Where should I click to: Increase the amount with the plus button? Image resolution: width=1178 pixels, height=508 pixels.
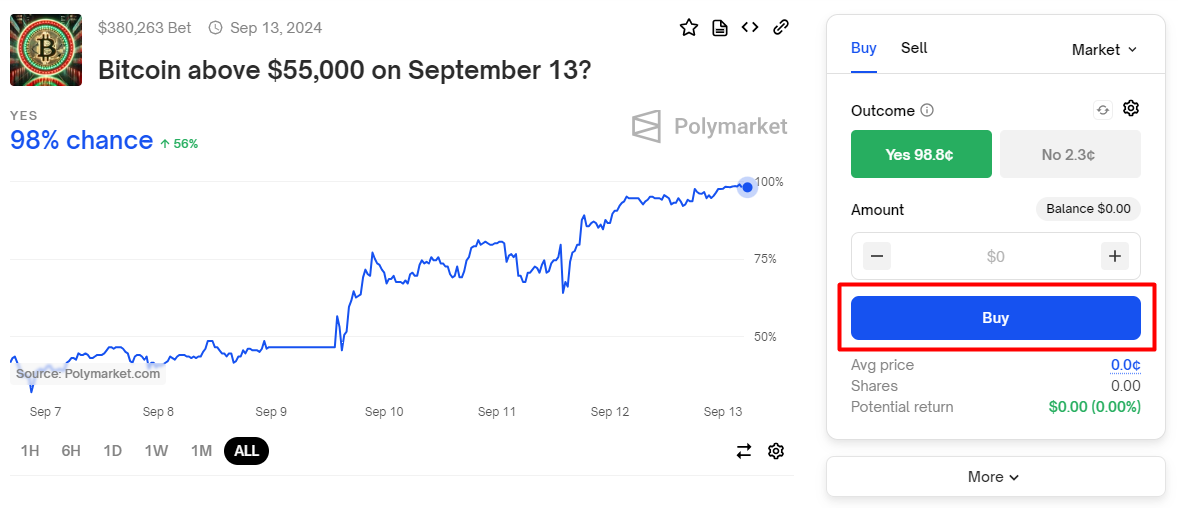[1114, 256]
